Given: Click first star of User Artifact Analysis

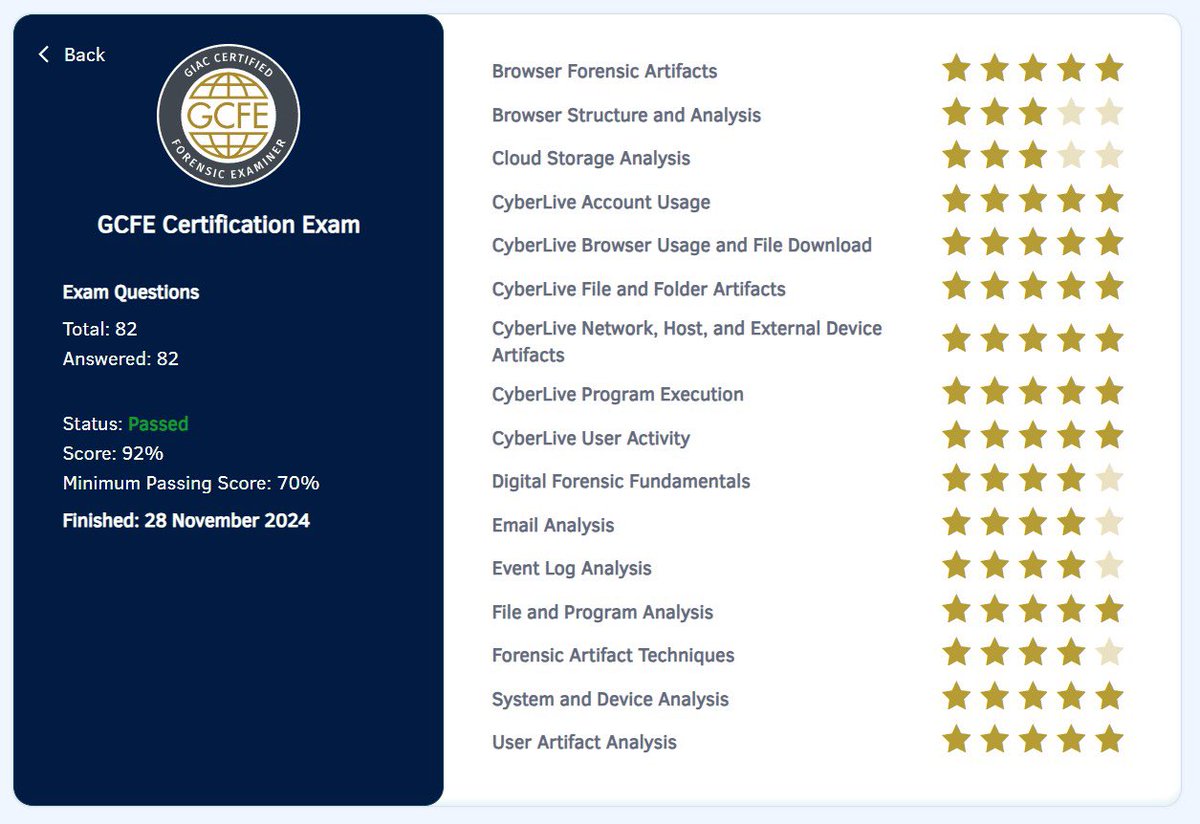Looking at the screenshot, I should click(957, 739).
